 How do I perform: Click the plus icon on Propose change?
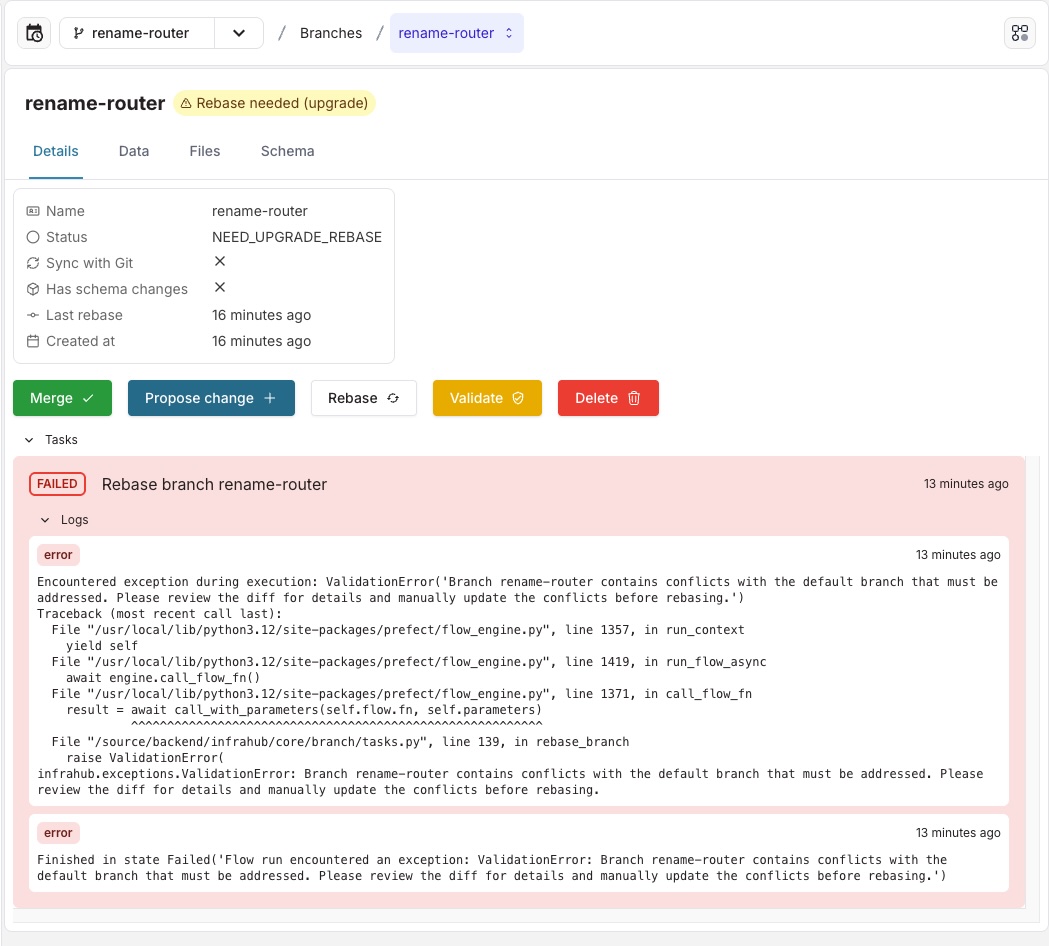tap(272, 398)
